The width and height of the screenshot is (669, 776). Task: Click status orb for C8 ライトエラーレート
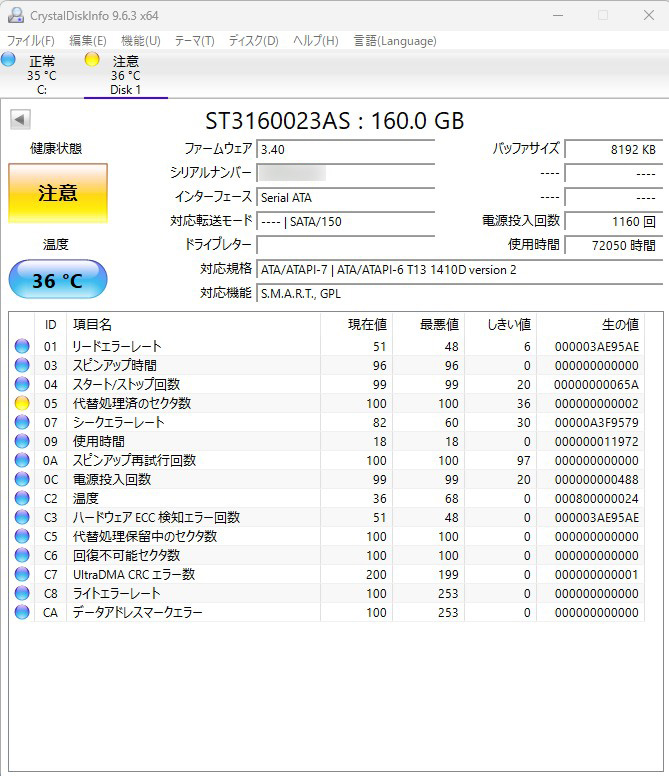point(22,593)
